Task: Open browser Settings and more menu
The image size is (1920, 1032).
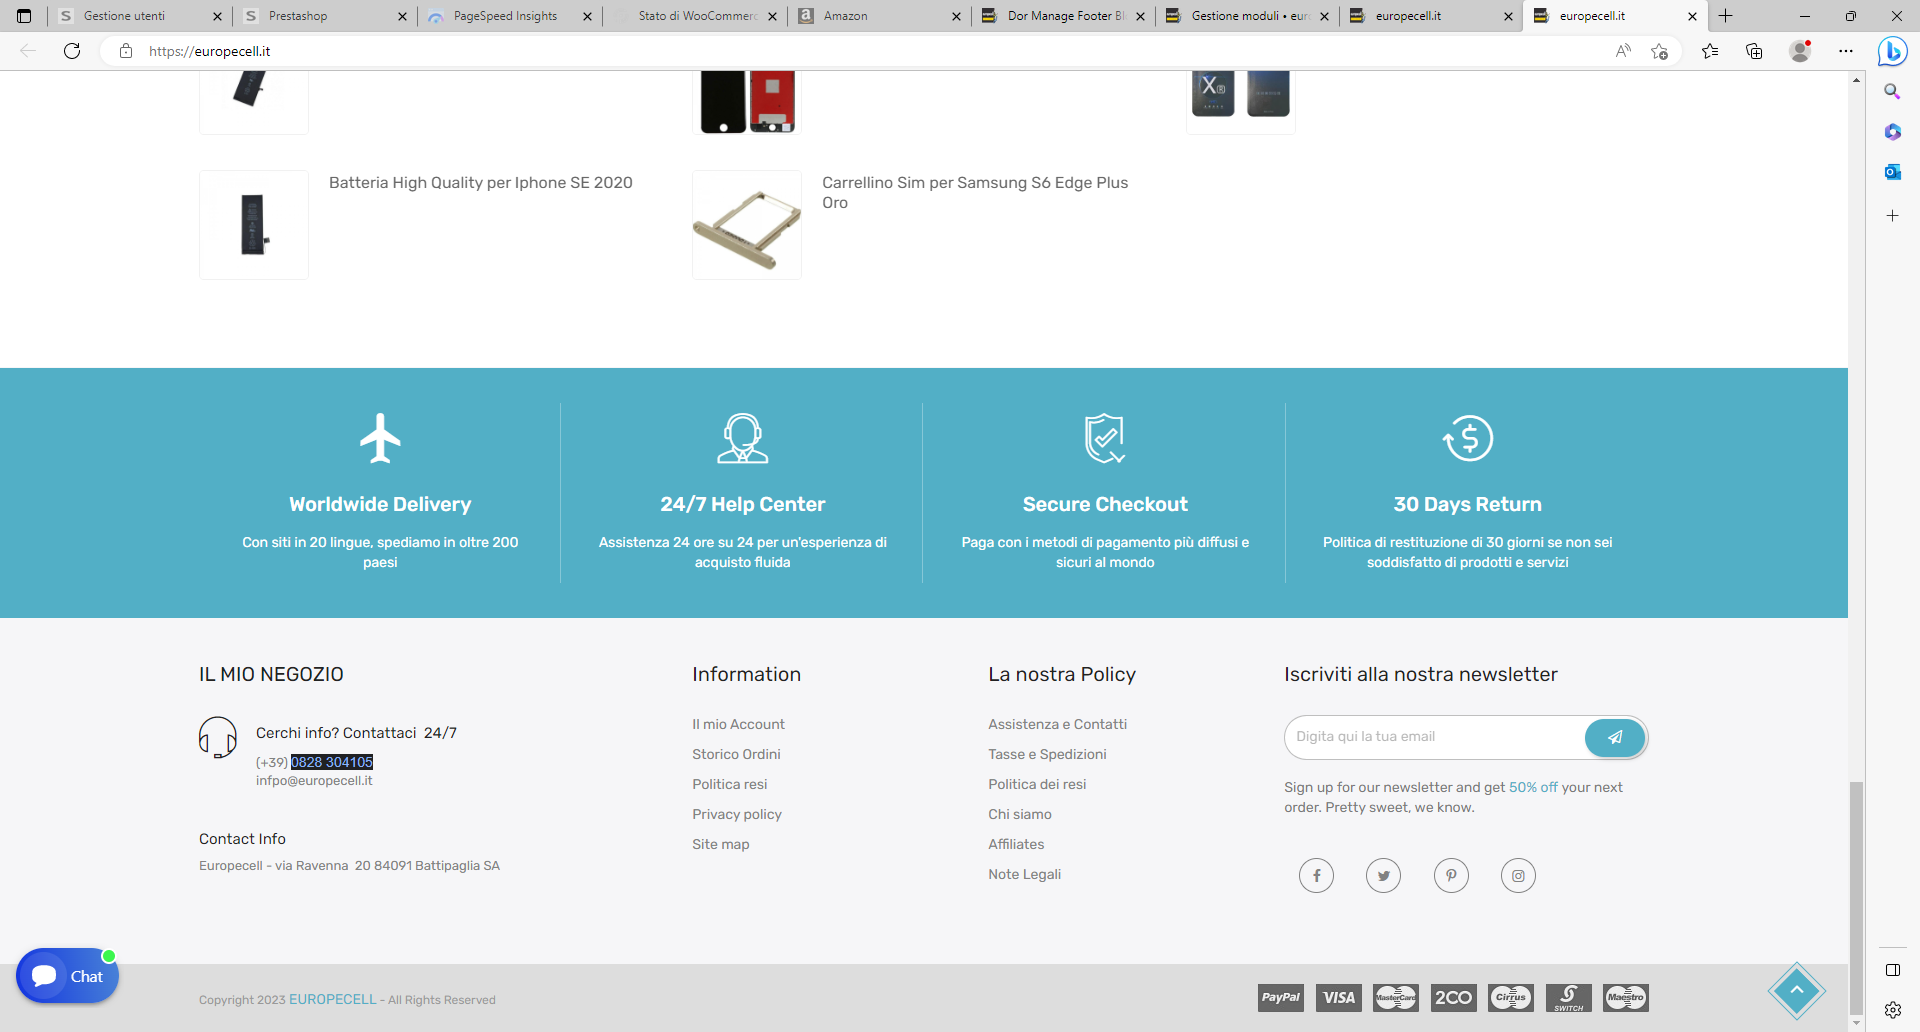Action: pos(1846,51)
